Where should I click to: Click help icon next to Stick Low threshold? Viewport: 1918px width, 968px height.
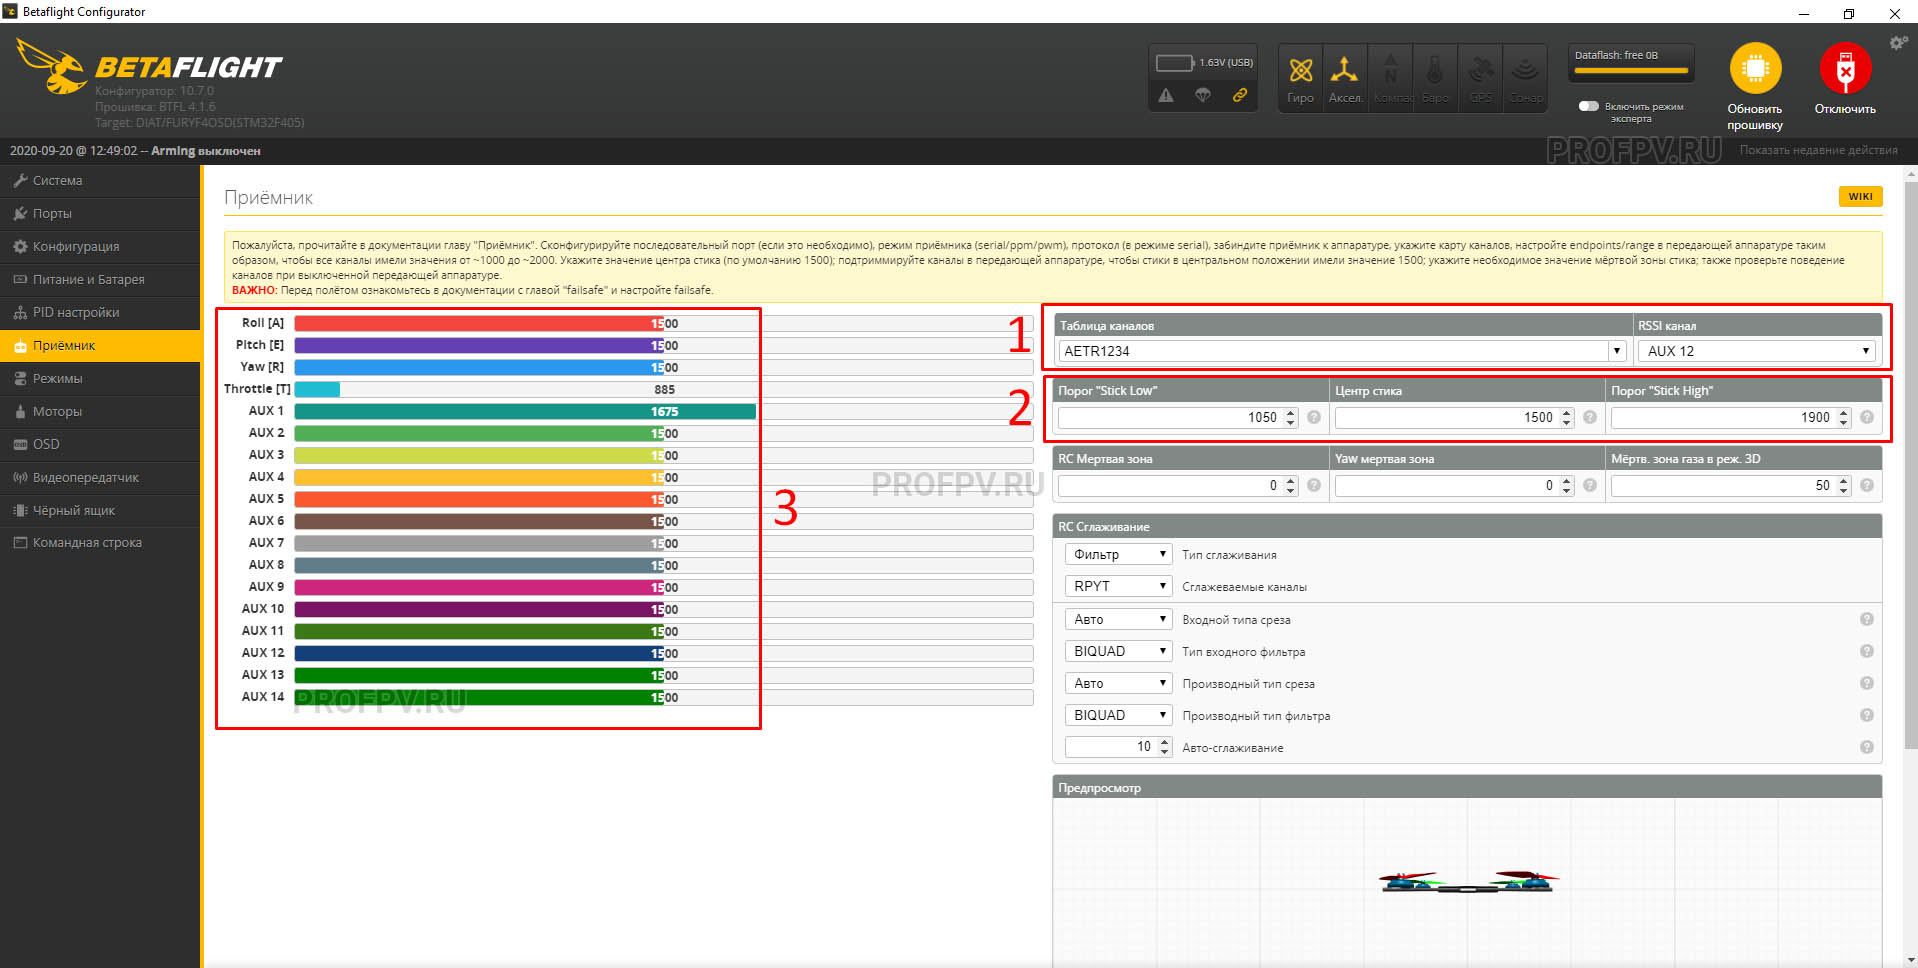click(1314, 417)
